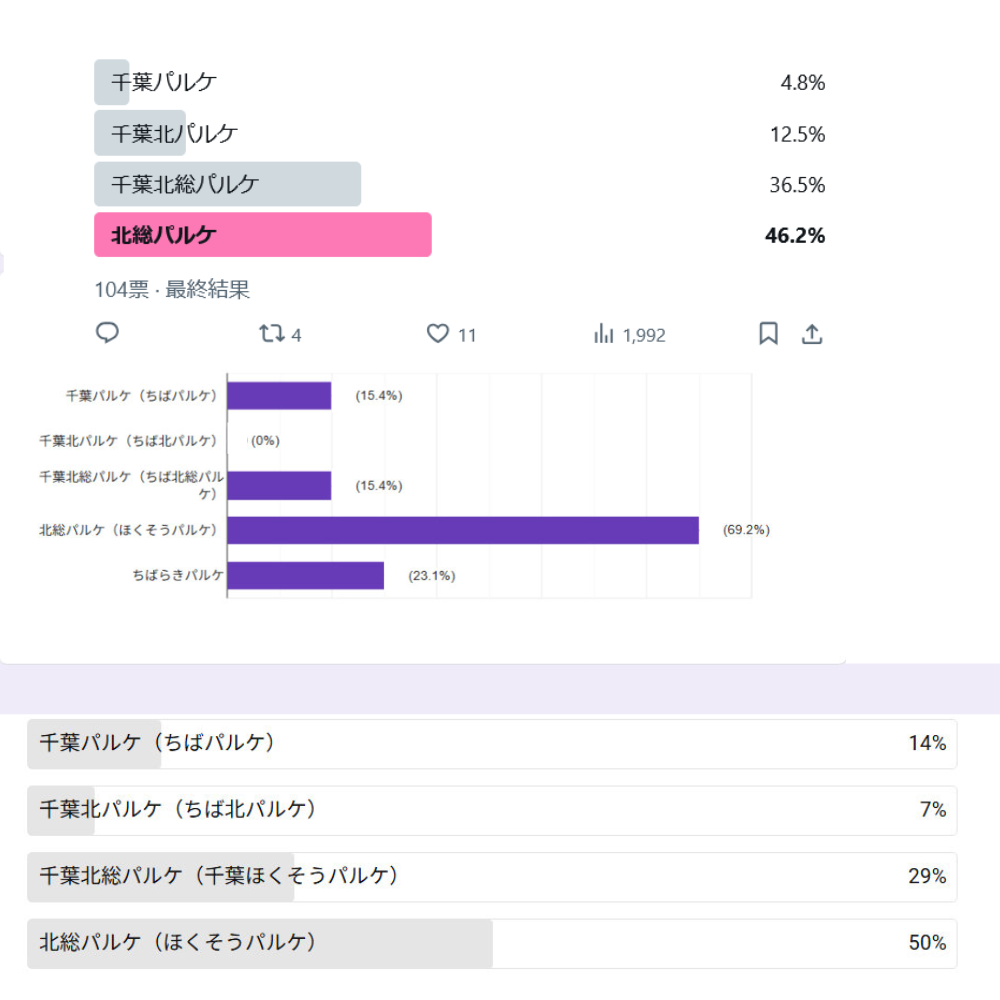Click the purple ちばらきパルケ 23.1% bar
This screenshot has width=1000, height=1000.
pos(305,575)
